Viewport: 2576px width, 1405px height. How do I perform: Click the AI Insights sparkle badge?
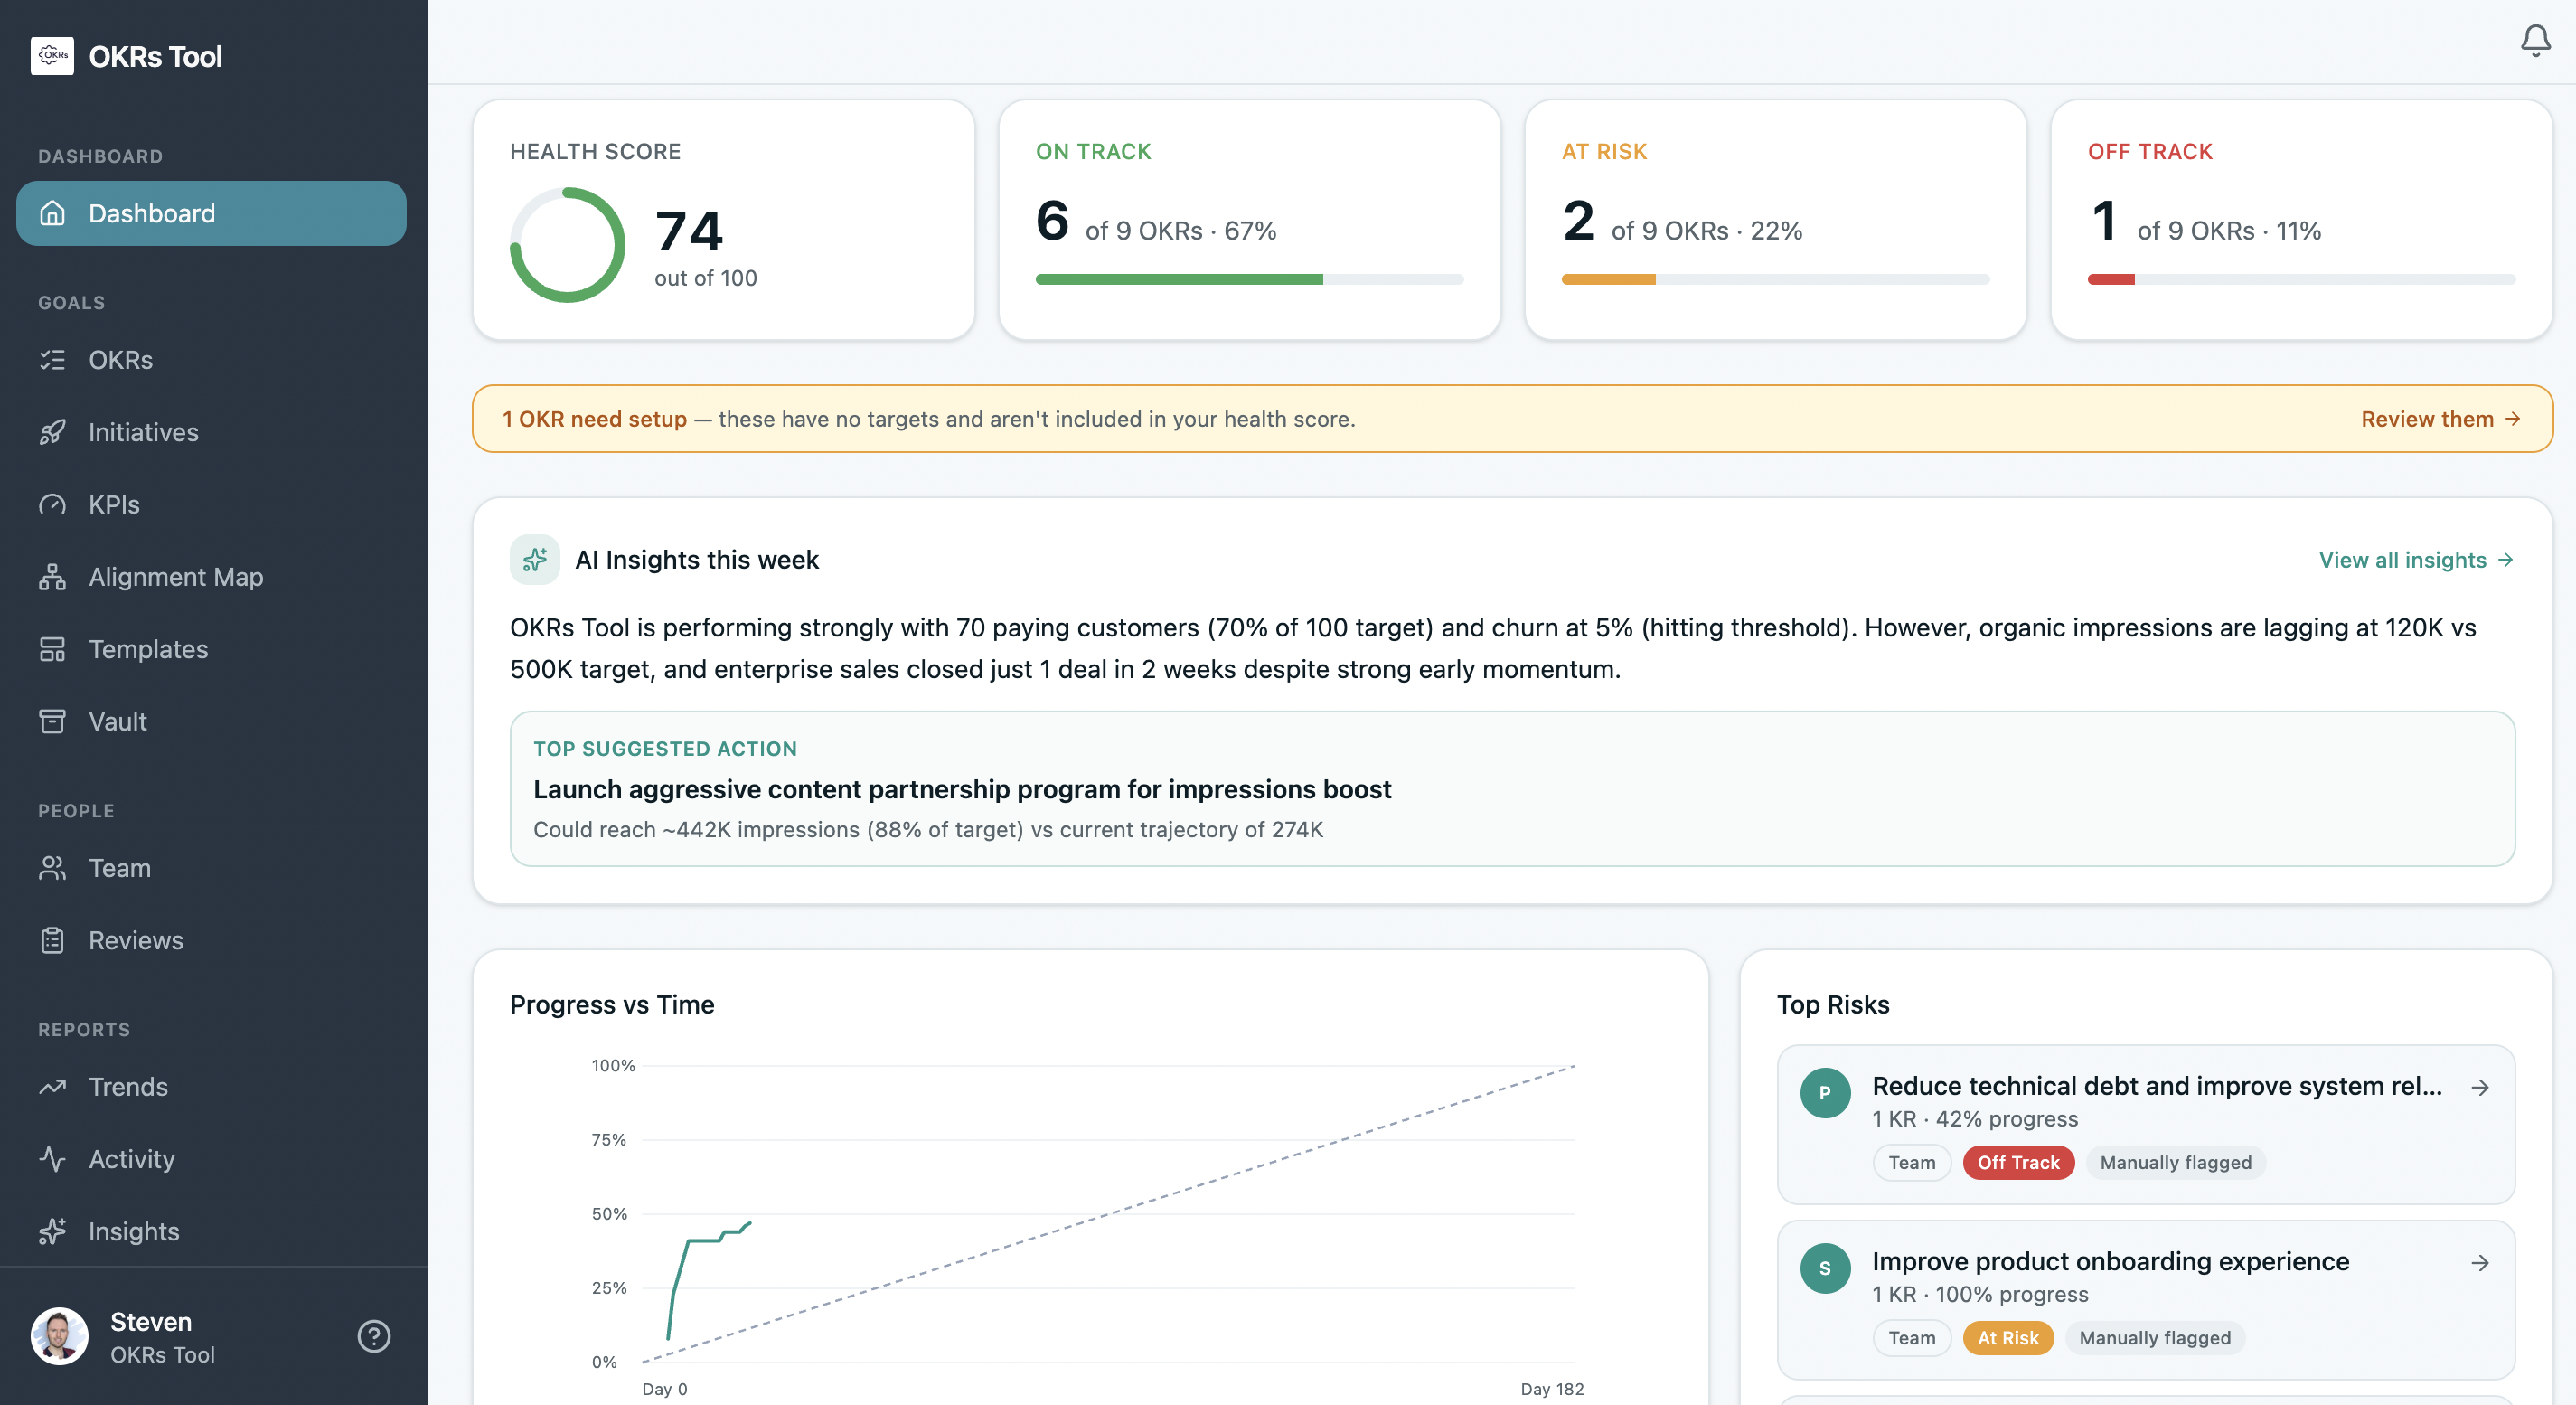click(x=534, y=560)
